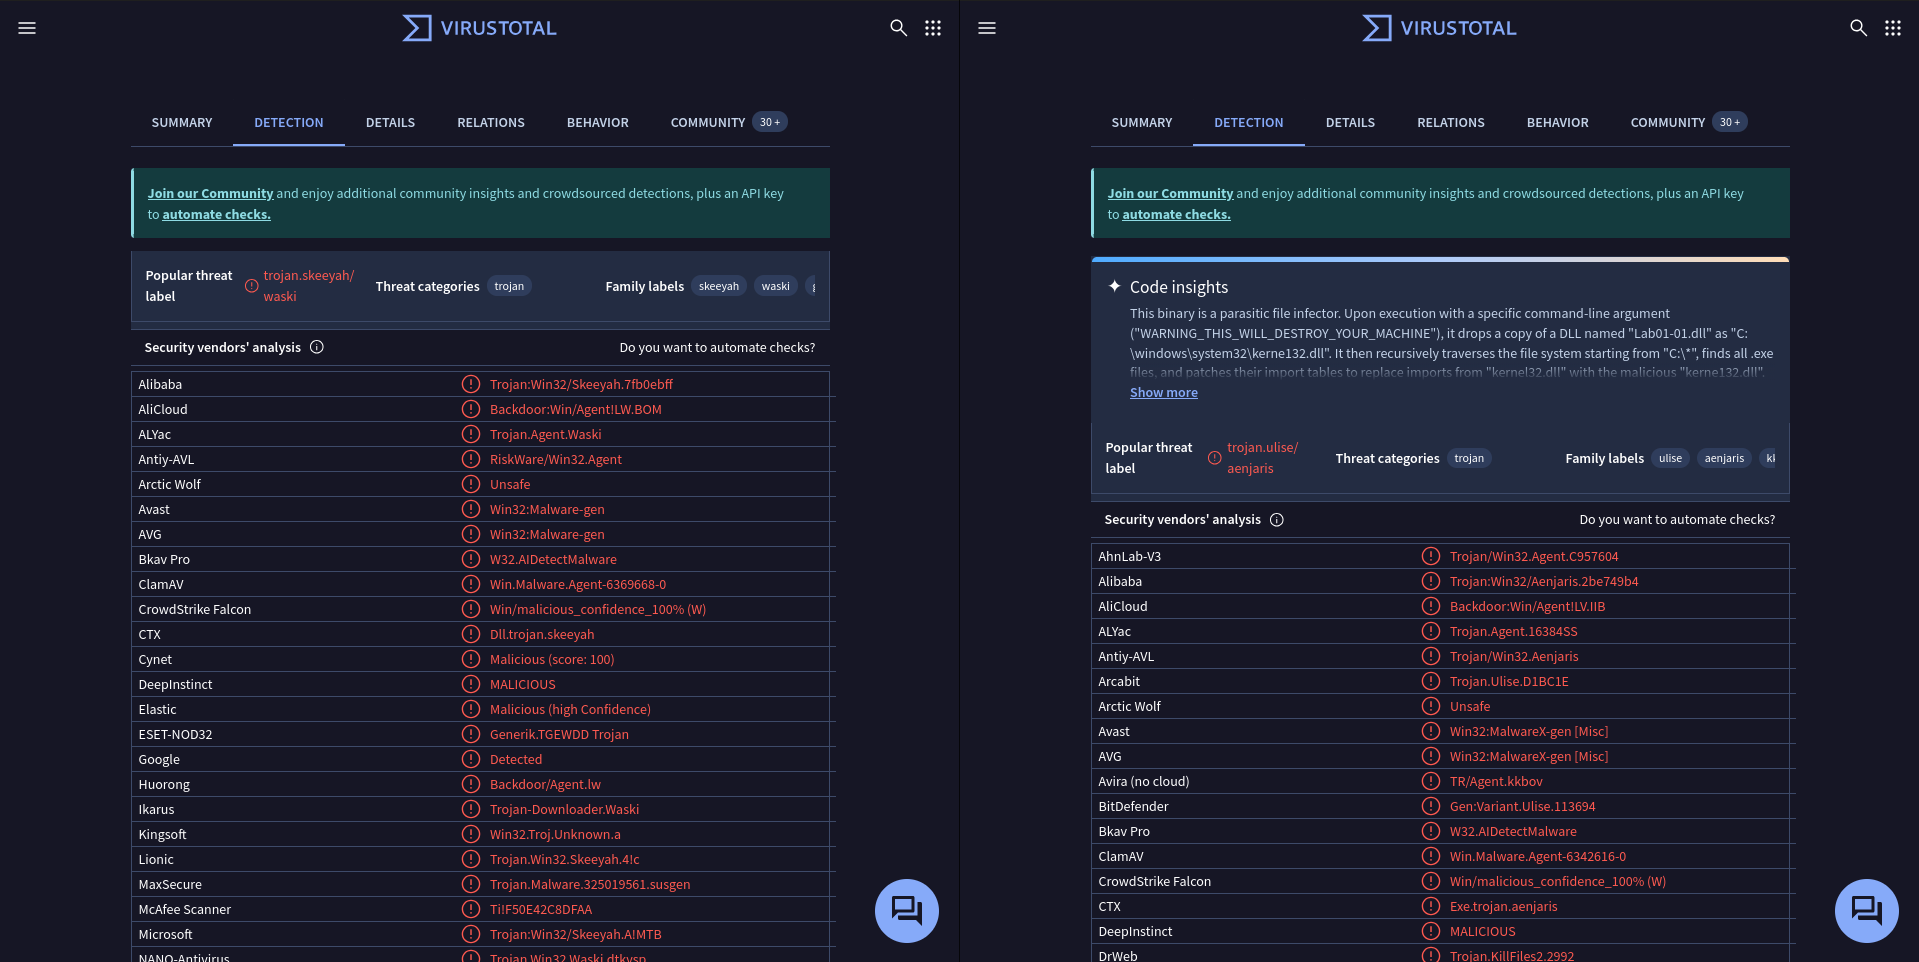
Task: Click the info icon beside Security vendors' analysis
Action: (317, 347)
